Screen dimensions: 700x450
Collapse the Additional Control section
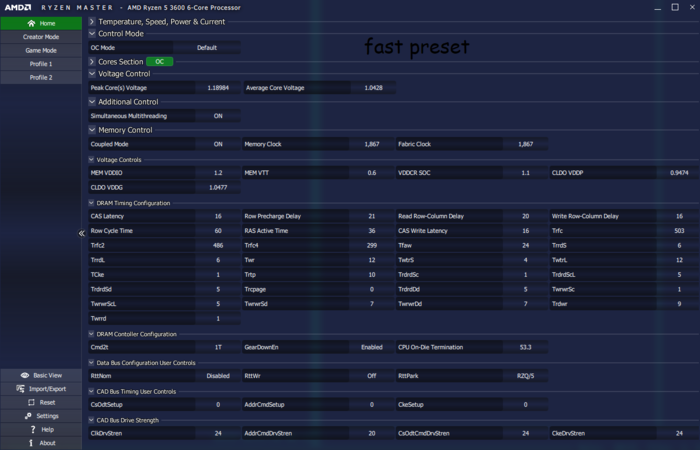coord(92,102)
